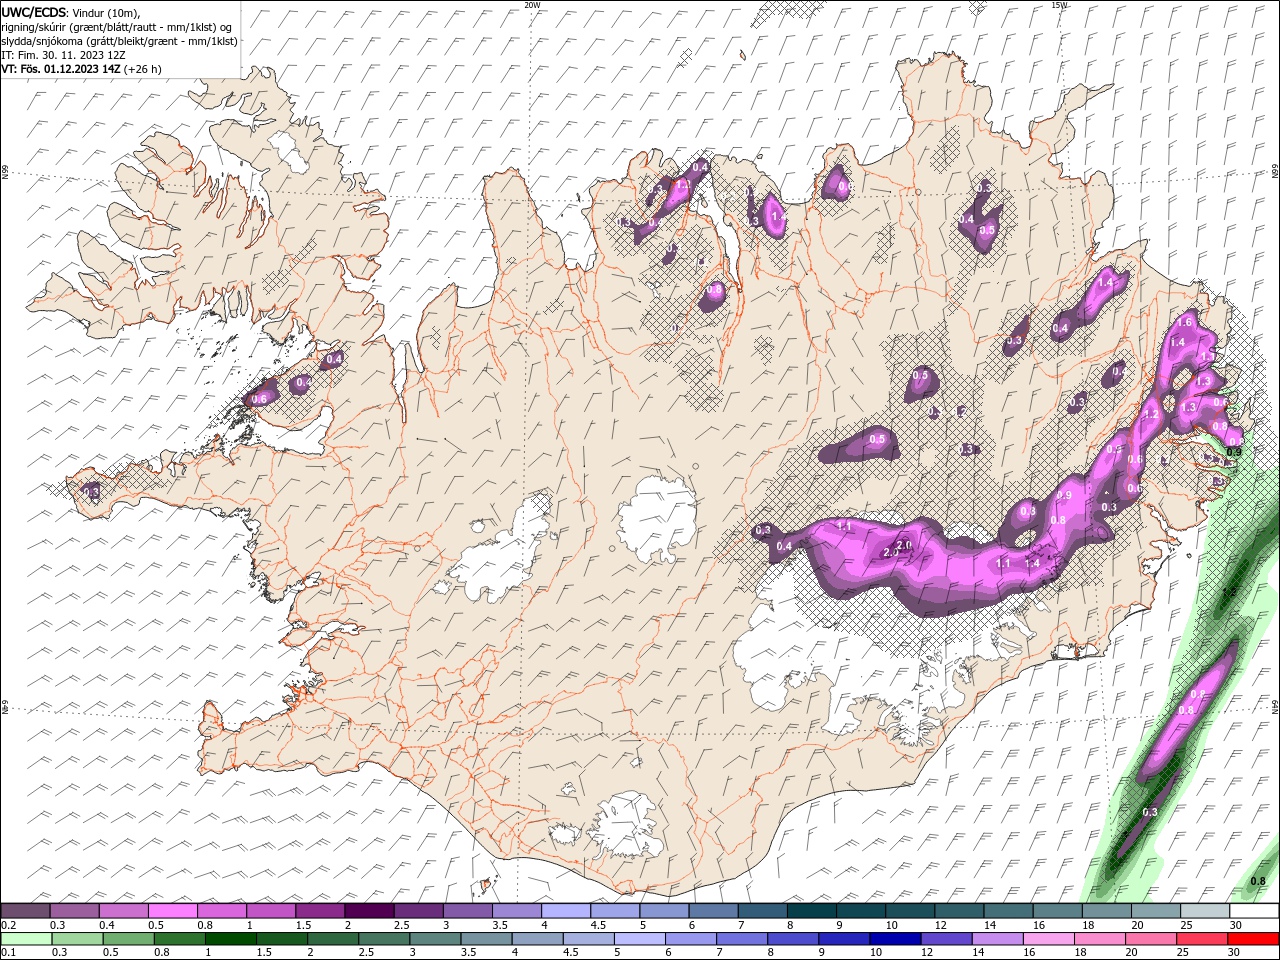Click the 0.1 label on the rain scale
Screen dimensions: 1280x960
click(x=9, y=952)
